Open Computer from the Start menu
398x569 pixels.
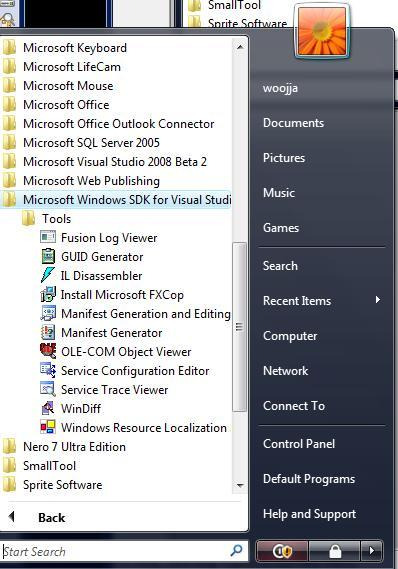point(290,336)
